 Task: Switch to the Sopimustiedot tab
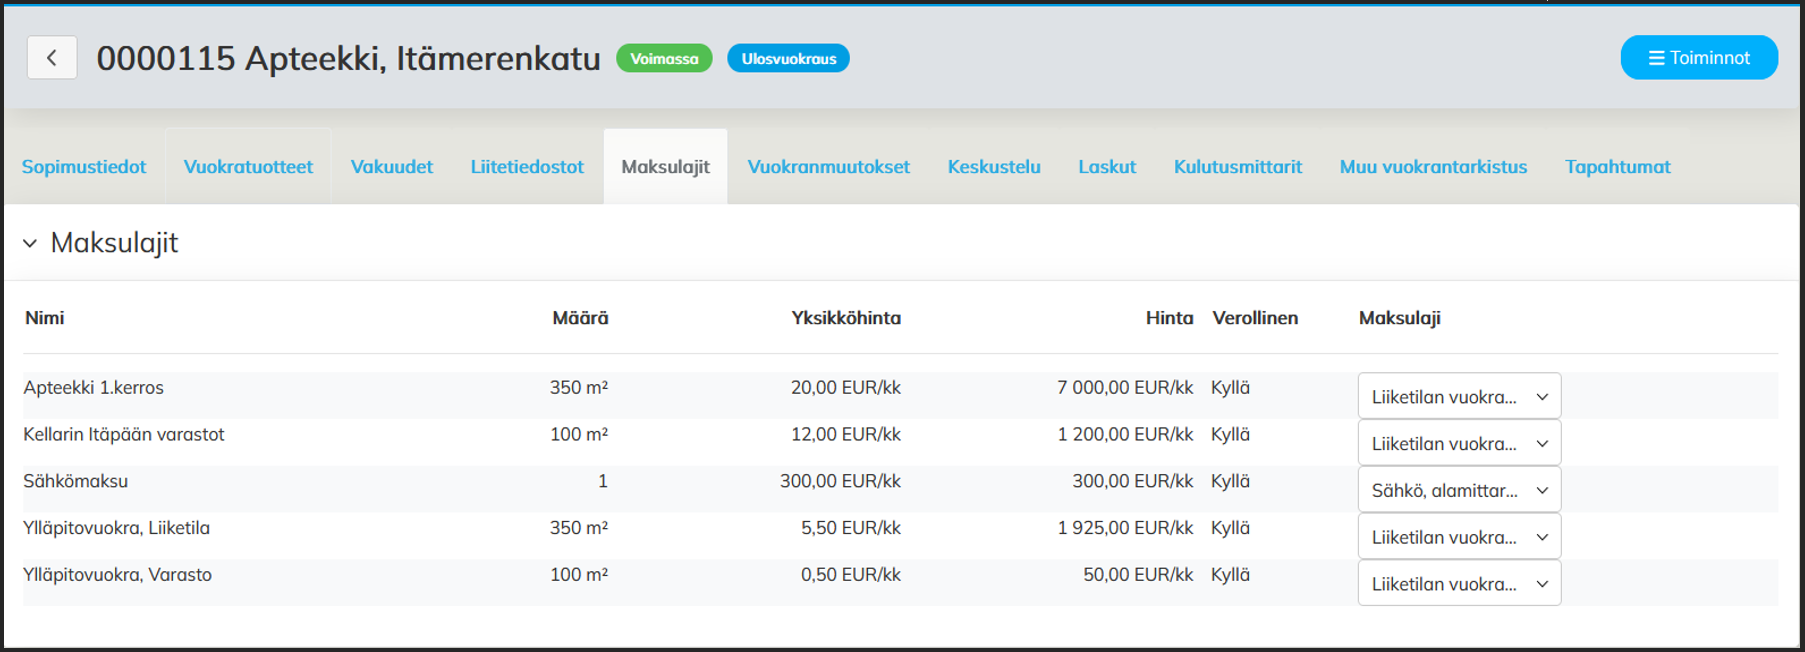click(x=84, y=167)
